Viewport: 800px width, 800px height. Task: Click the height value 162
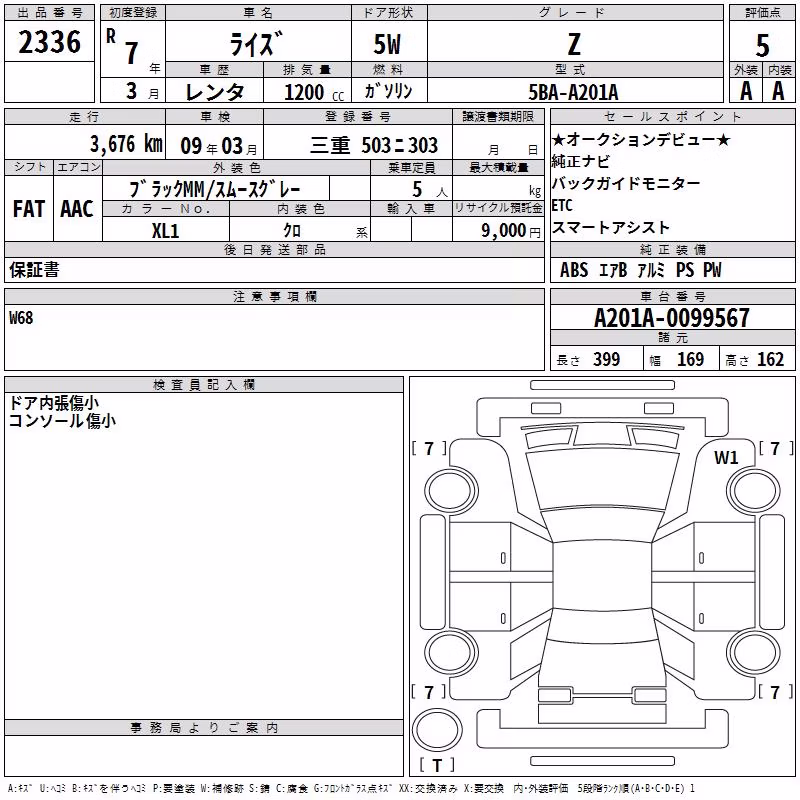point(770,360)
